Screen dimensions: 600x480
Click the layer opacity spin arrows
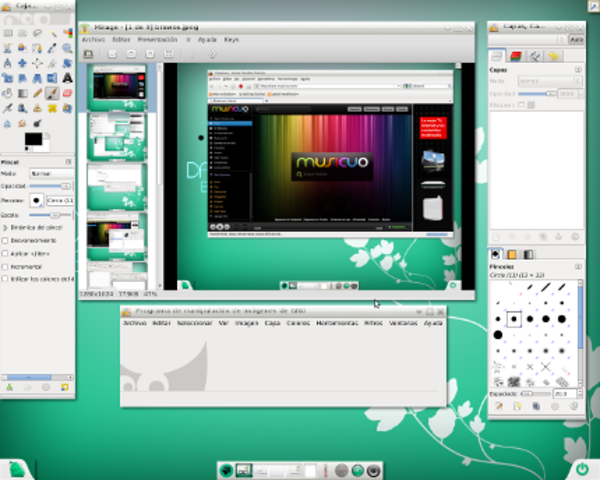click(x=581, y=93)
